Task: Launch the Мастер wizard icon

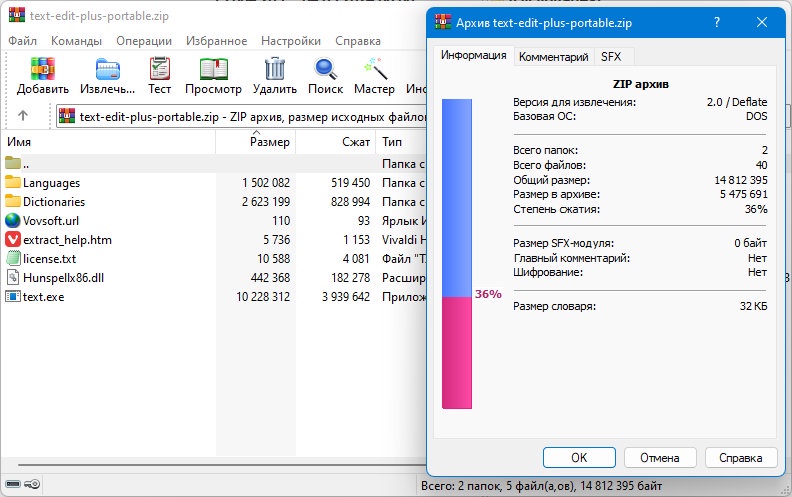Action: tap(375, 69)
